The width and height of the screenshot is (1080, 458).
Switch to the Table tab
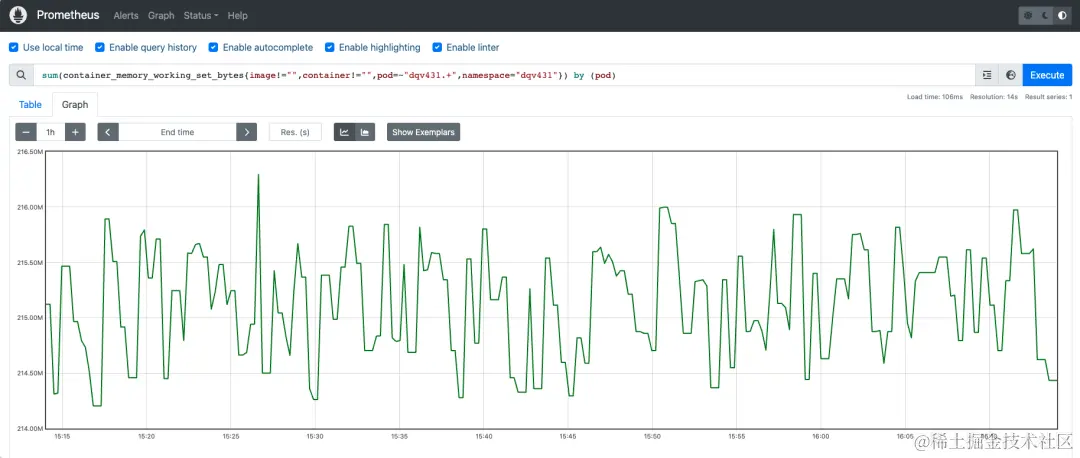(x=30, y=105)
